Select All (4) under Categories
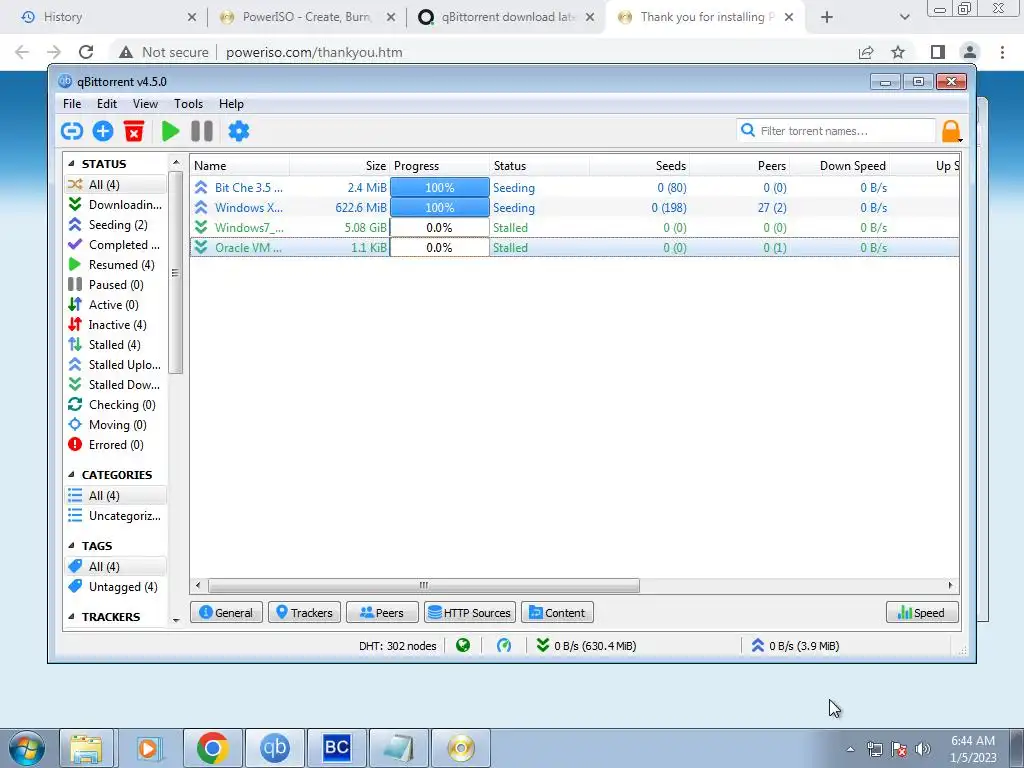 pyautogui.click(x=116, y=496)
